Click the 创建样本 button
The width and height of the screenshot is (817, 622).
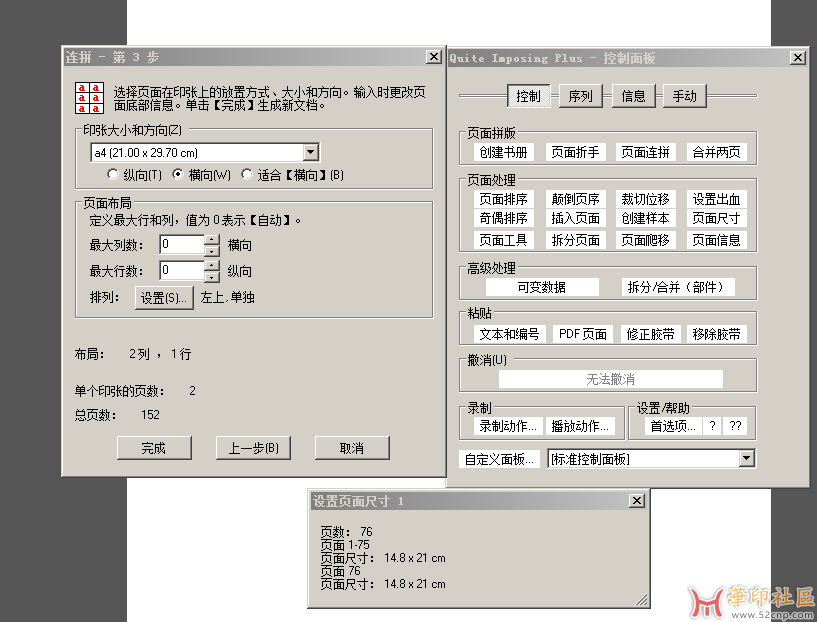(646, 218)
